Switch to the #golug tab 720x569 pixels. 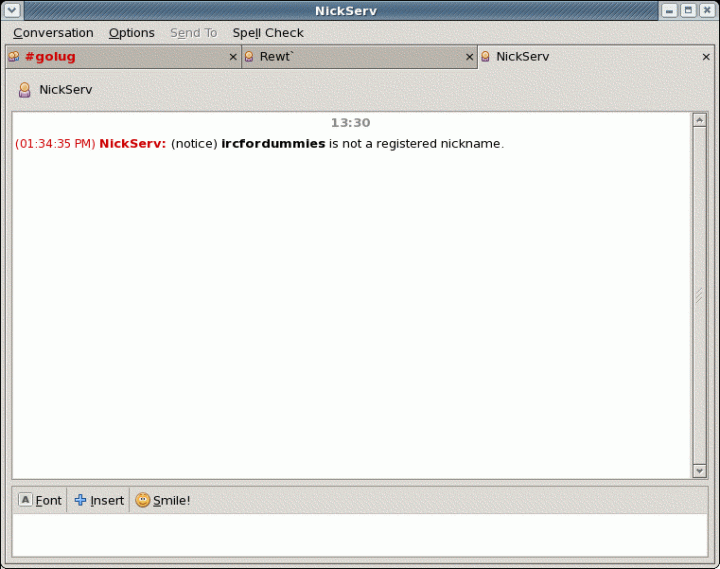click(x=50, y=57)
